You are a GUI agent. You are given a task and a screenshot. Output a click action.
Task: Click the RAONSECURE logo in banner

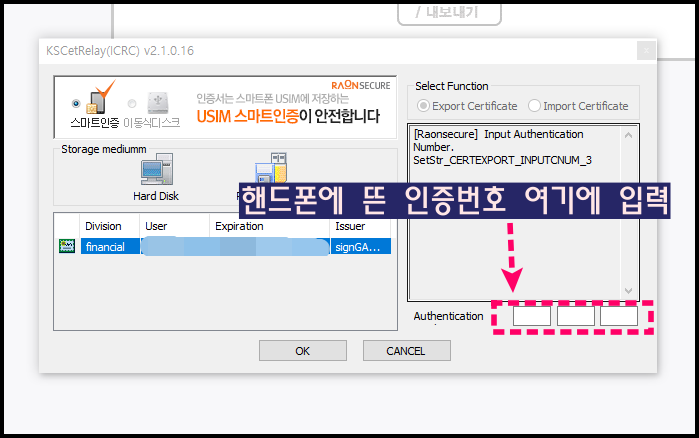click(x=361, y=85)
